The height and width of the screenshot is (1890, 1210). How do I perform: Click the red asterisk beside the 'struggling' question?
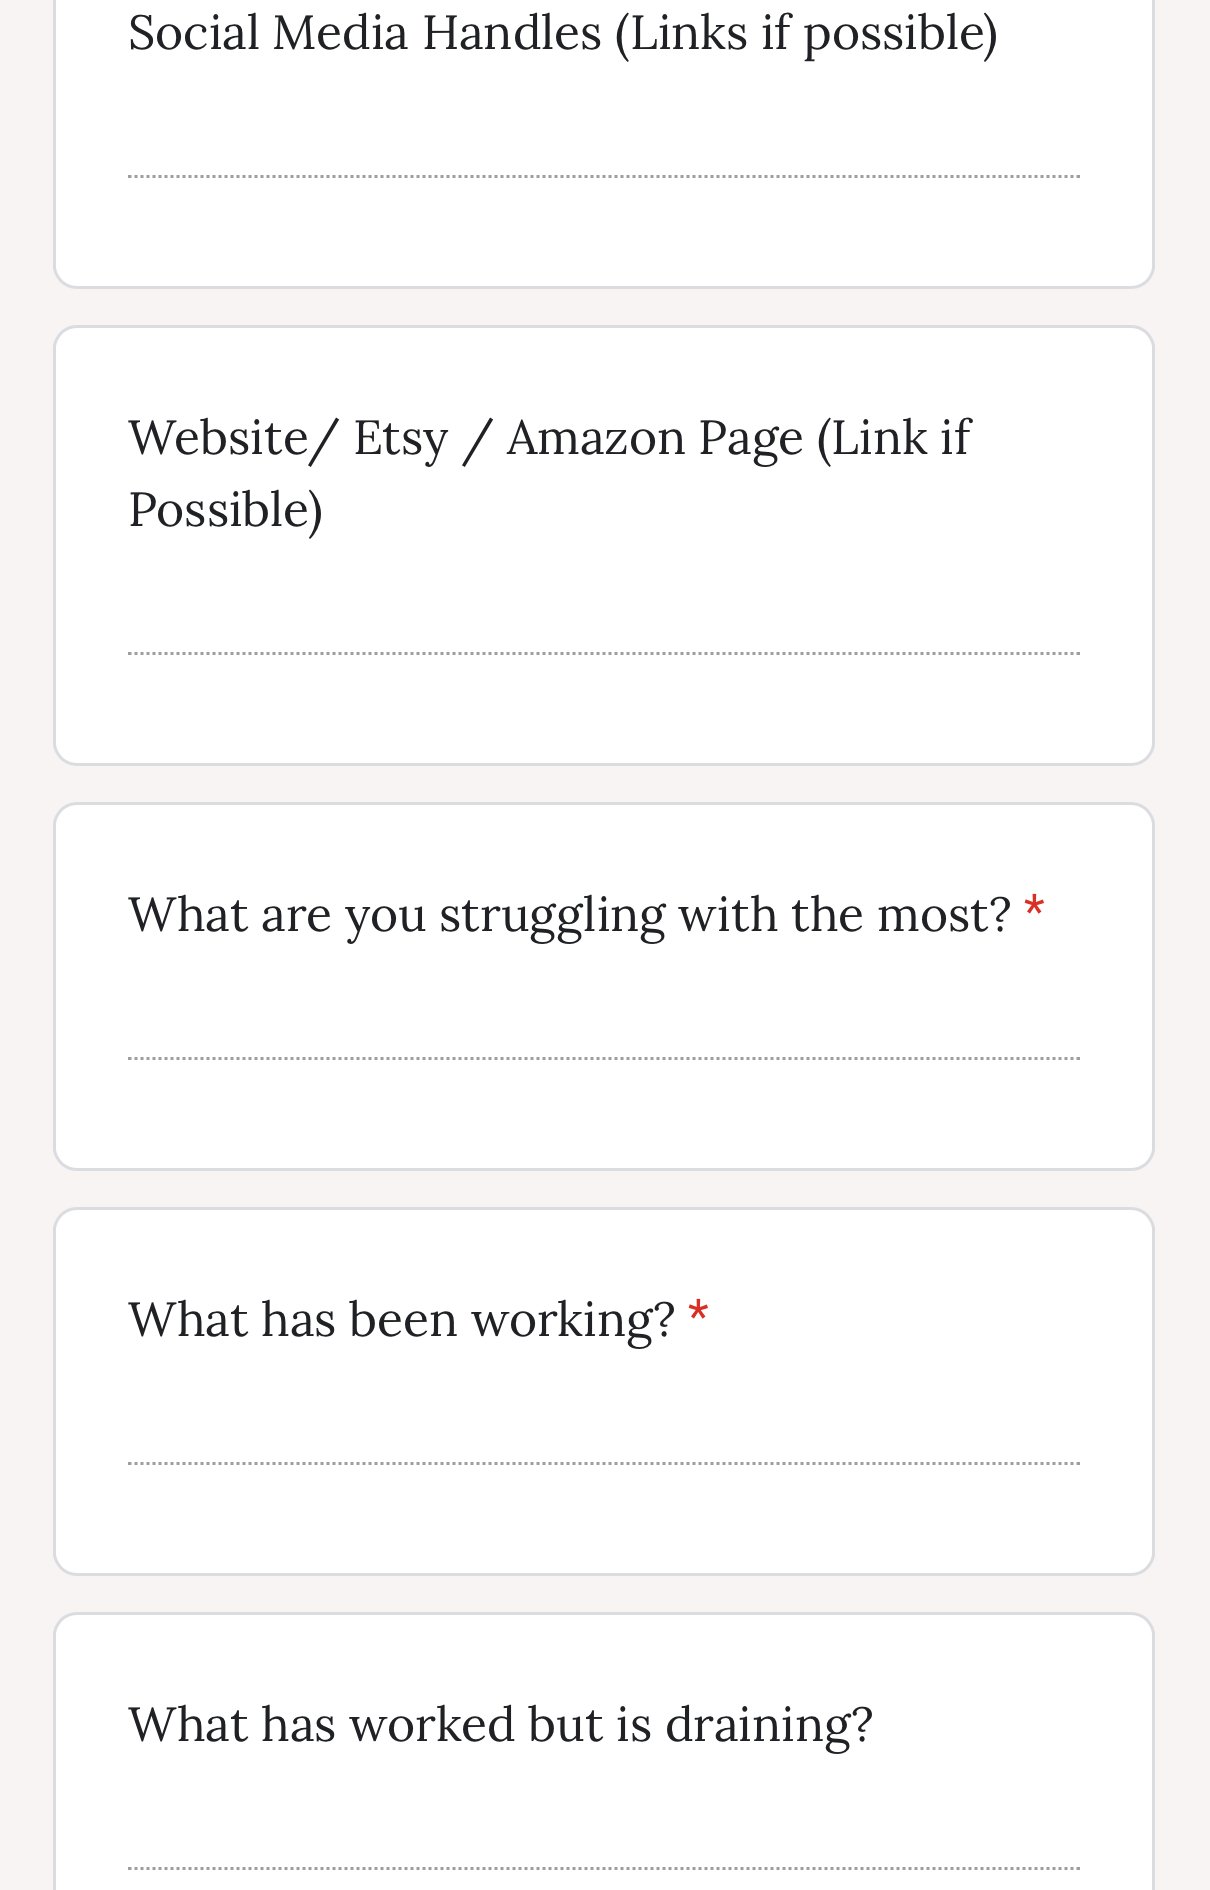pyautogui.click(x=1034, y=911)
